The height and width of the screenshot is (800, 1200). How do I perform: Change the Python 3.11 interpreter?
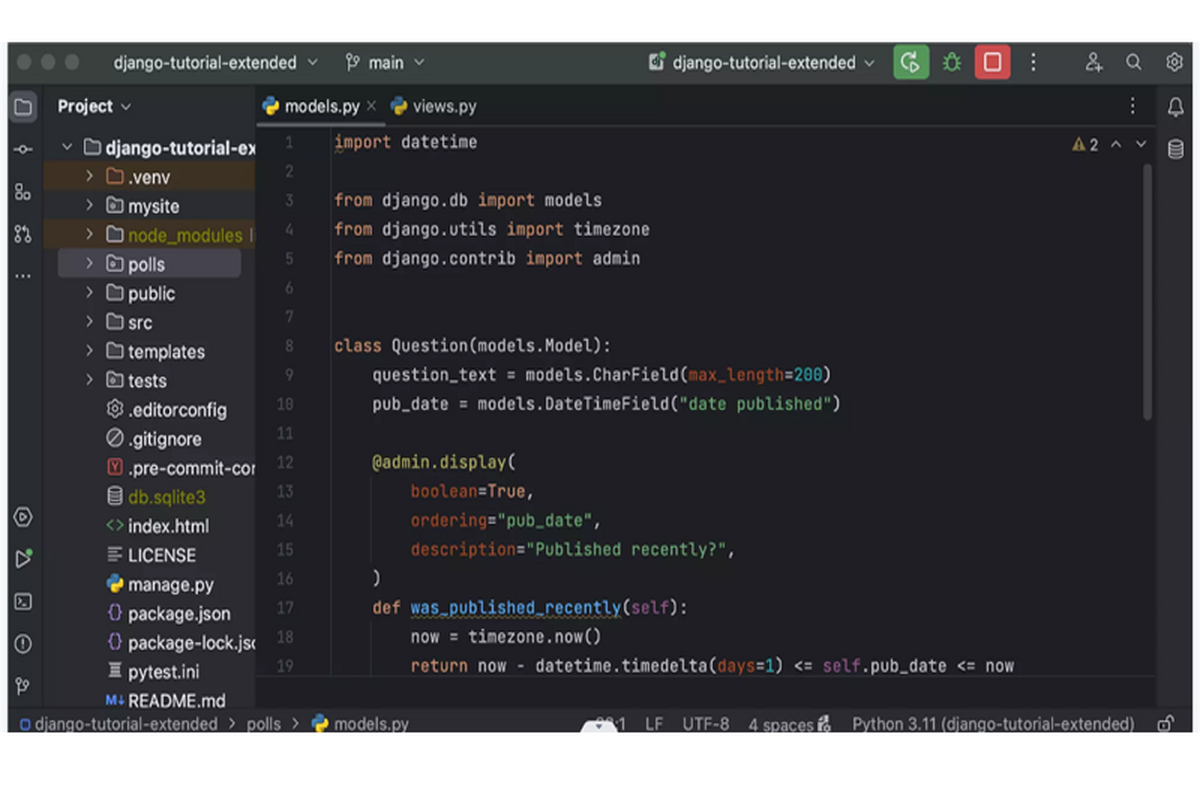[993, 723]
